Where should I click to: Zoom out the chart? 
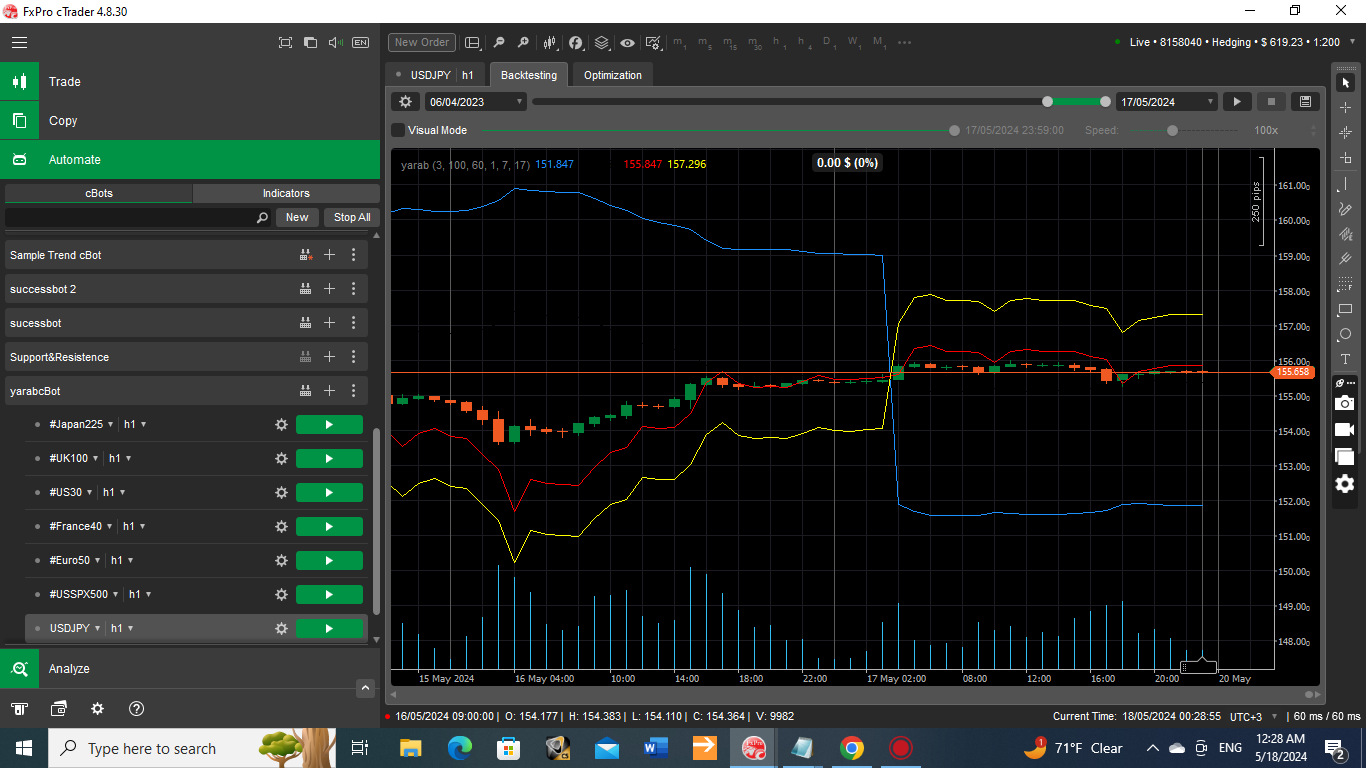point(498,43)
